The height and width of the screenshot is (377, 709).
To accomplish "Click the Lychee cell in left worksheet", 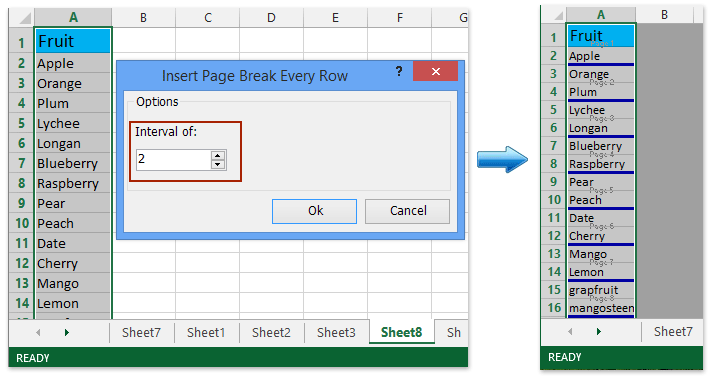I will coord(73,123).
